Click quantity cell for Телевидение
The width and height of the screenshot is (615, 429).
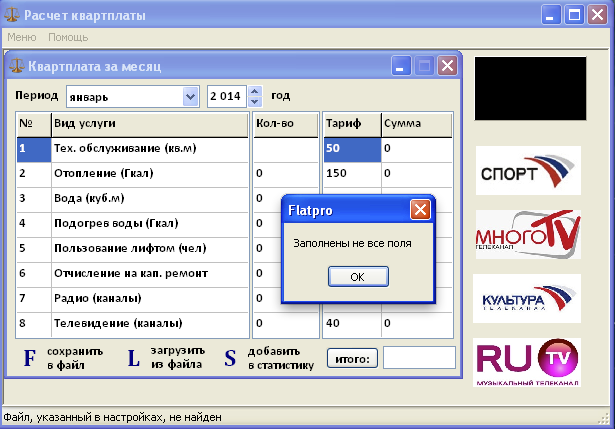pyautogui.click(x=286, y=325)
